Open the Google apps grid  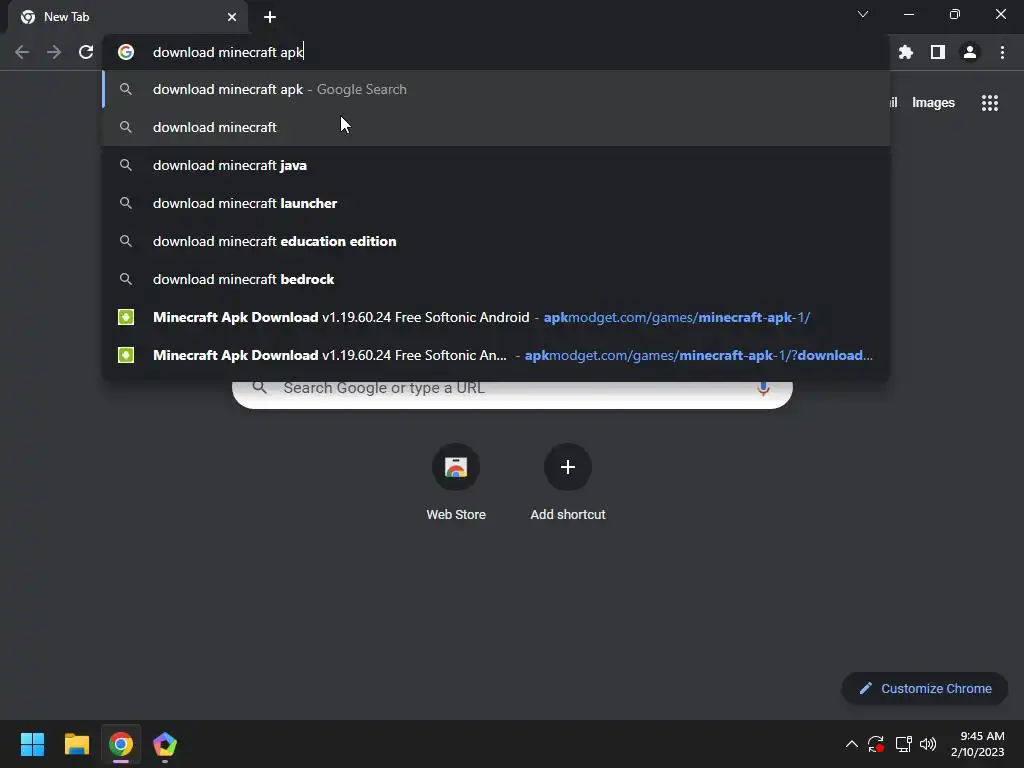pos(990,103)
